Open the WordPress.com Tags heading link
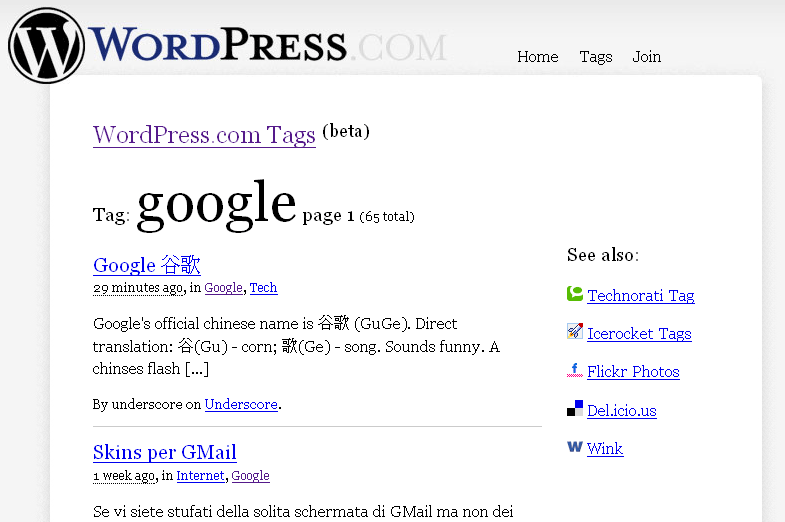 [x=204, y=135]
